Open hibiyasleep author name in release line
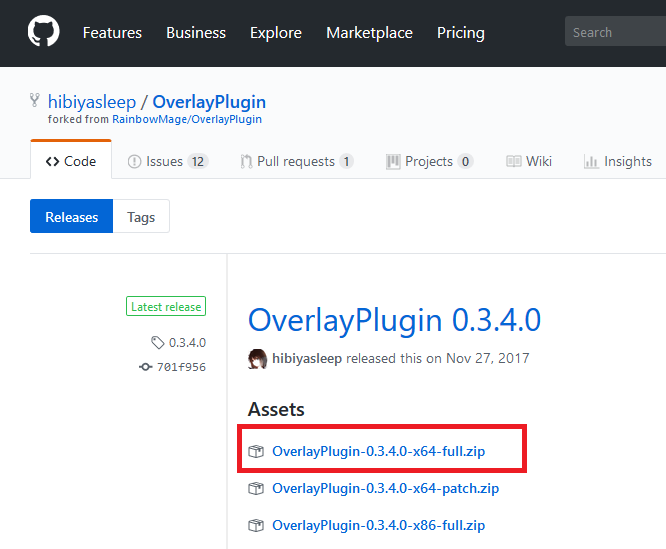 (307, 358)
